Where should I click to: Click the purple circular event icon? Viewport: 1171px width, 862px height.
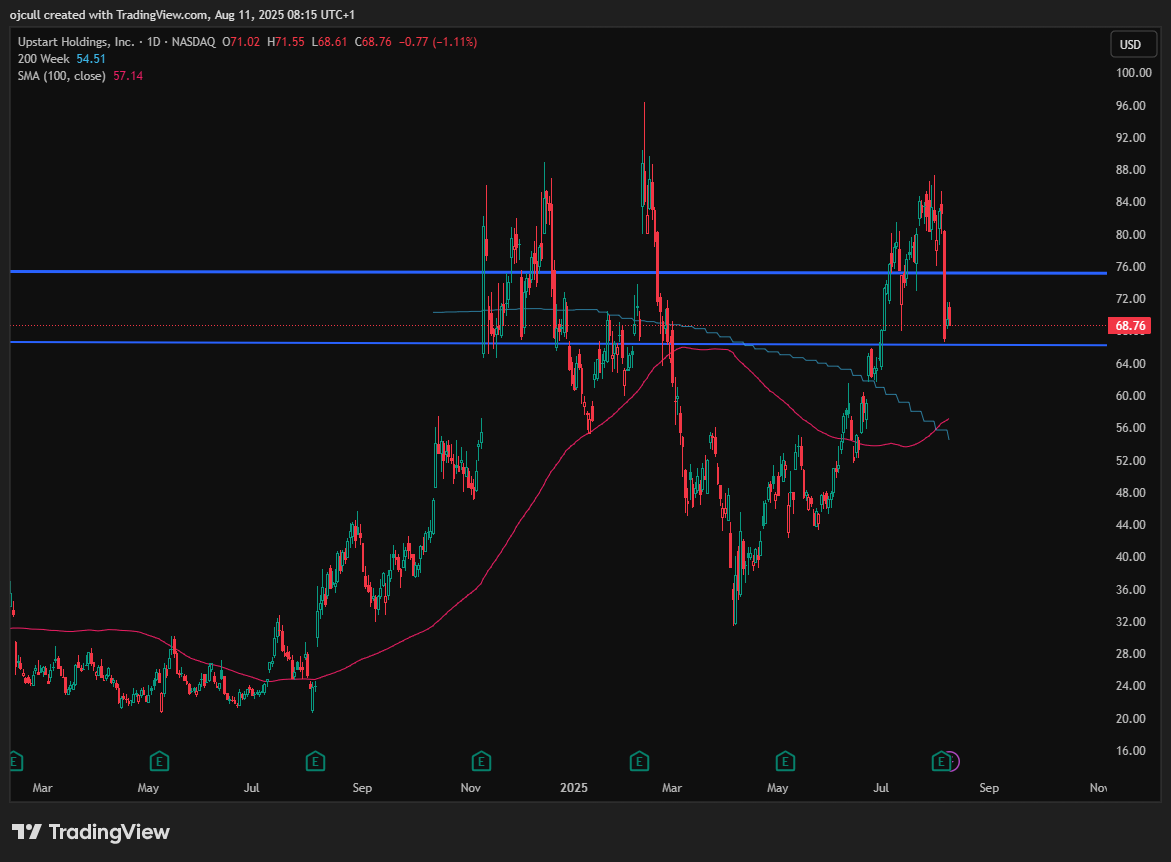(952, 762)
